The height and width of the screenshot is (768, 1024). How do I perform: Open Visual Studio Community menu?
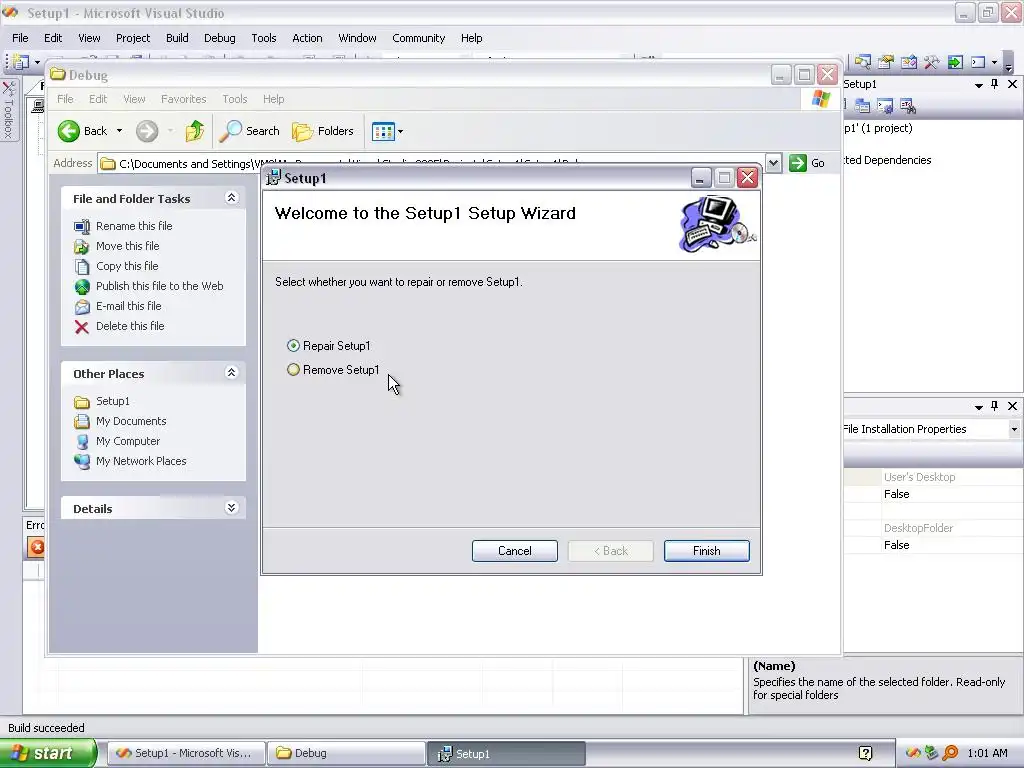coord(419,38)
